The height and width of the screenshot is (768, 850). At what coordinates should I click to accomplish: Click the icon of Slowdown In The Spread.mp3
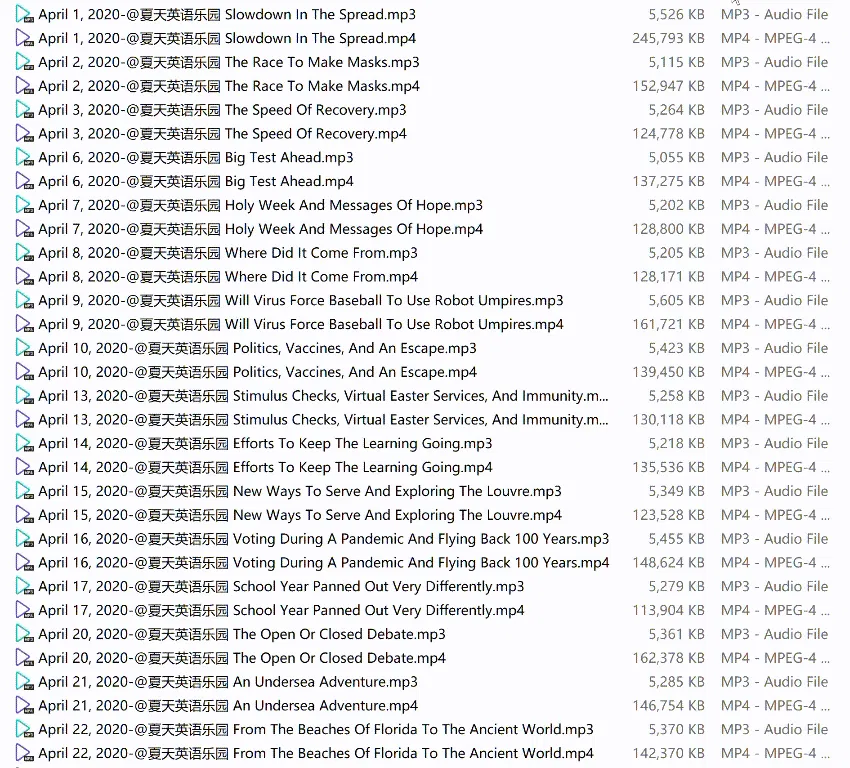pos(24,14)
